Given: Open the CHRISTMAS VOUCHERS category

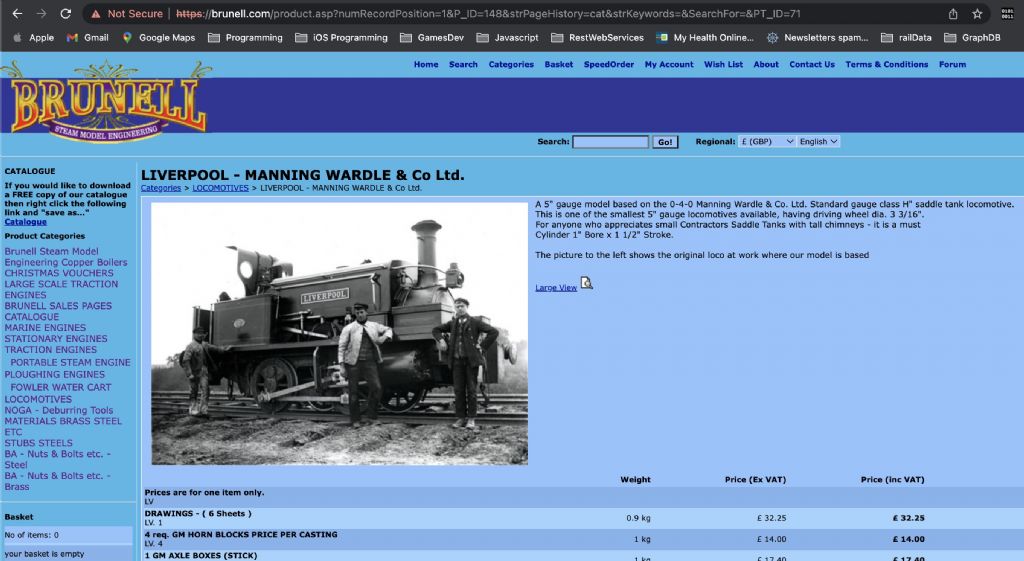Looking at the screenshot, I should (59, 273).
